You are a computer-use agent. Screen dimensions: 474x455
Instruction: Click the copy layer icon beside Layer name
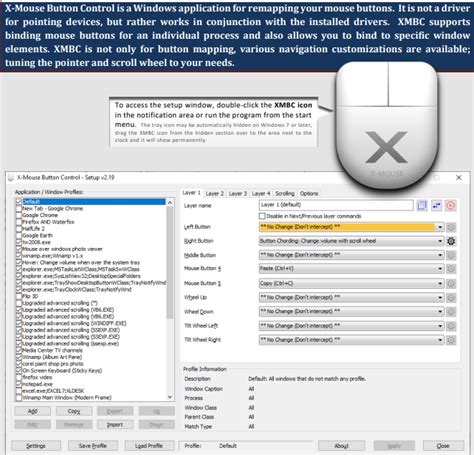[x=422, y=206]
